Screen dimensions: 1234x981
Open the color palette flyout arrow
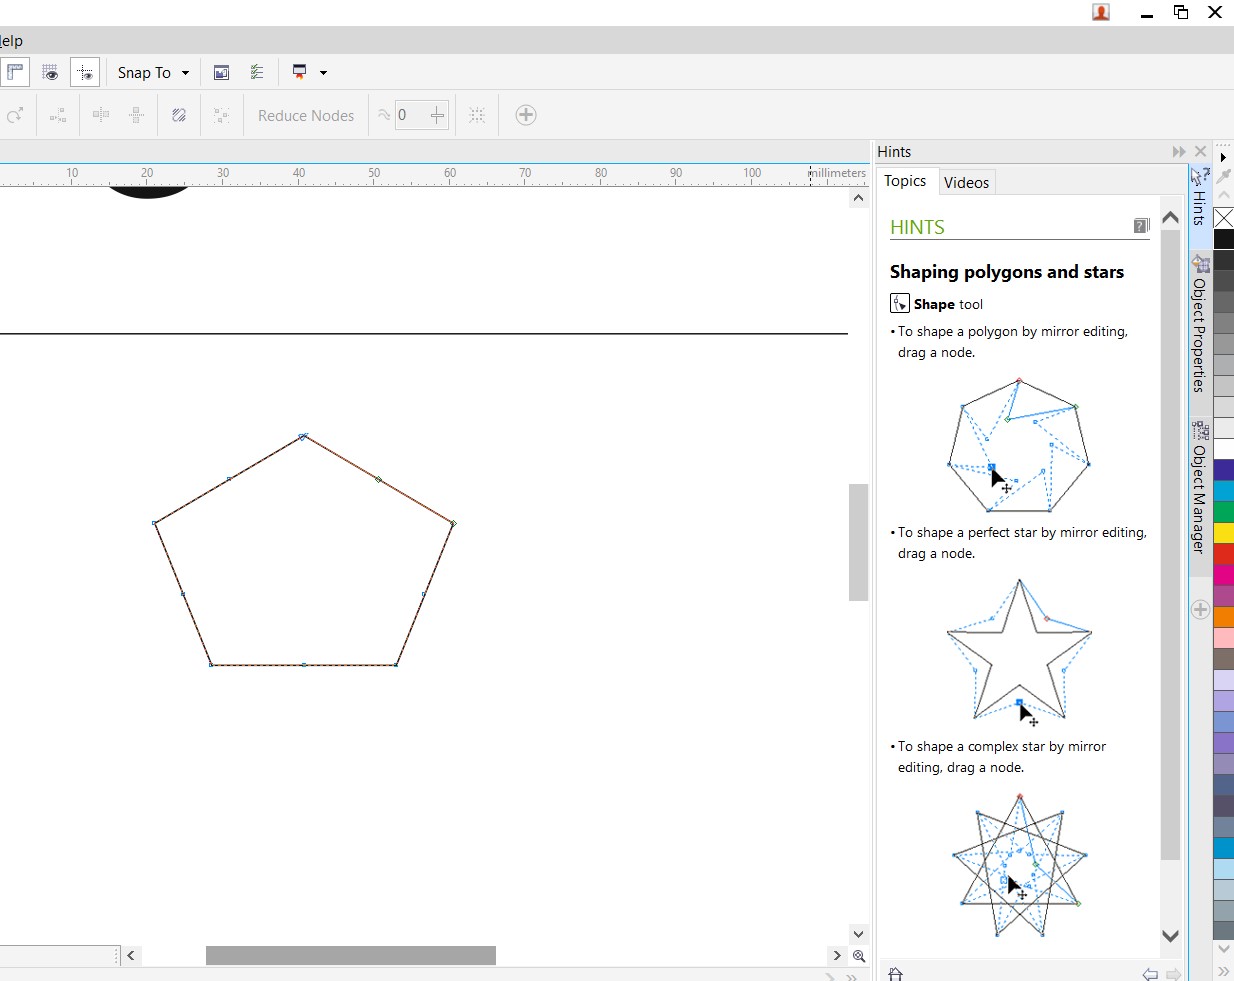pos(1223,158)
